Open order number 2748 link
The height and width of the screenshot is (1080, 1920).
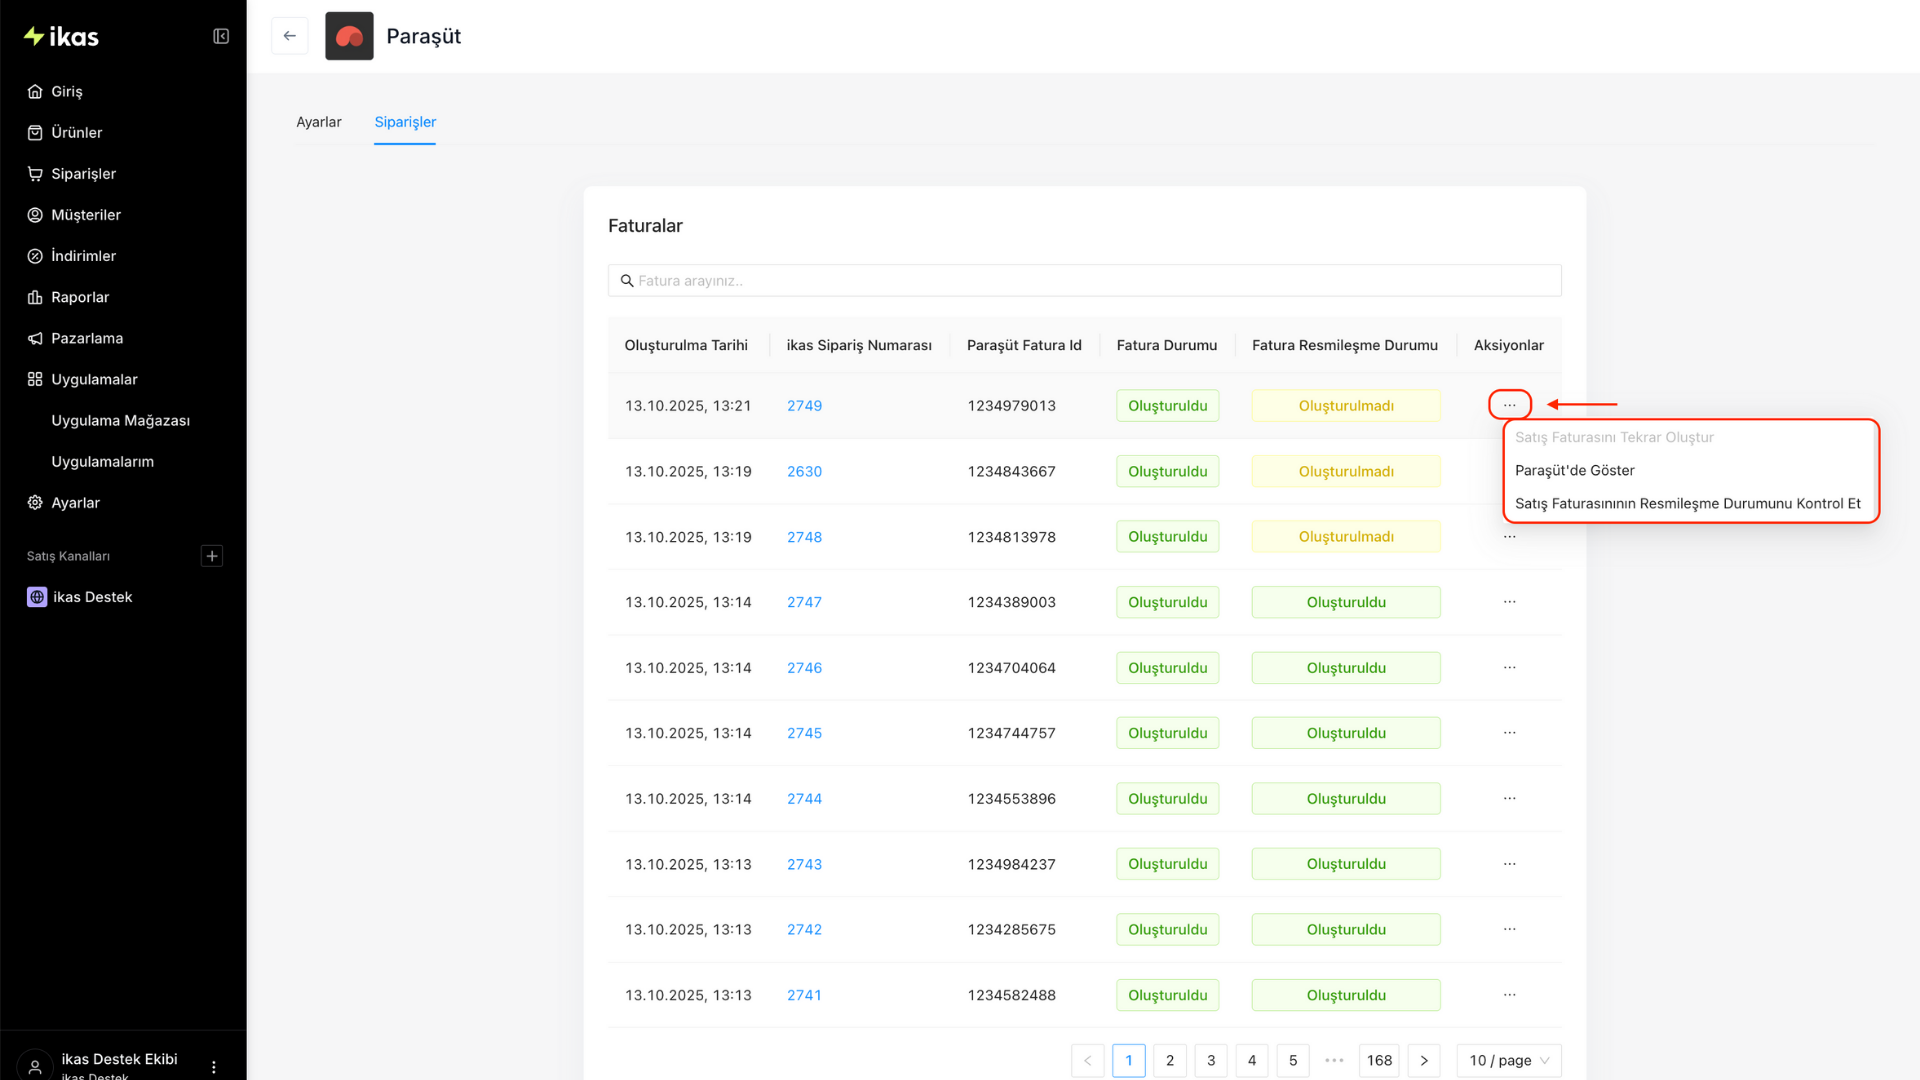[x=804, y=537]
